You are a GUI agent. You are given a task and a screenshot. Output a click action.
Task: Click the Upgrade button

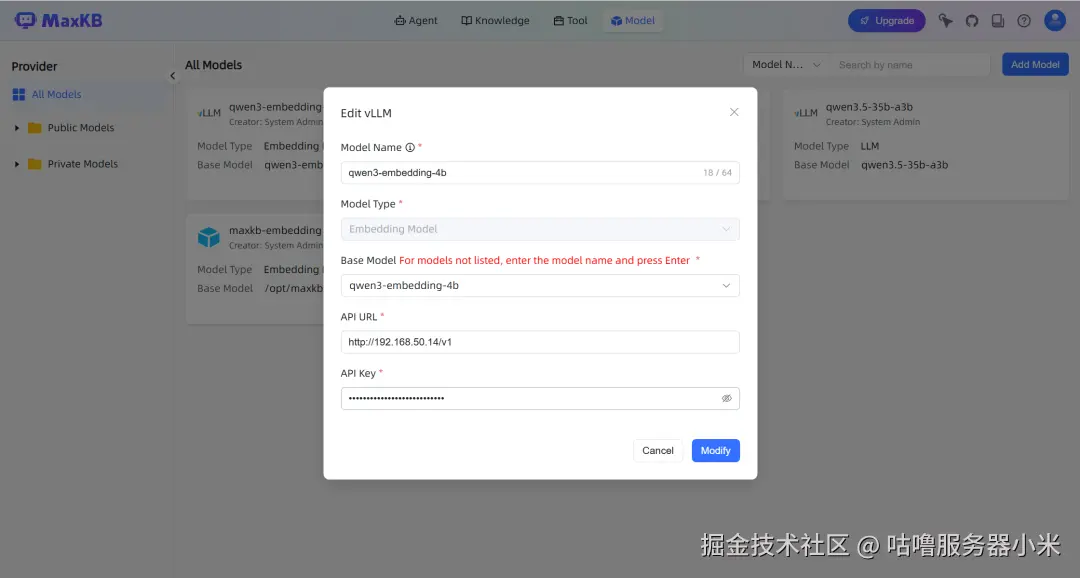click(x=886, y=21)
